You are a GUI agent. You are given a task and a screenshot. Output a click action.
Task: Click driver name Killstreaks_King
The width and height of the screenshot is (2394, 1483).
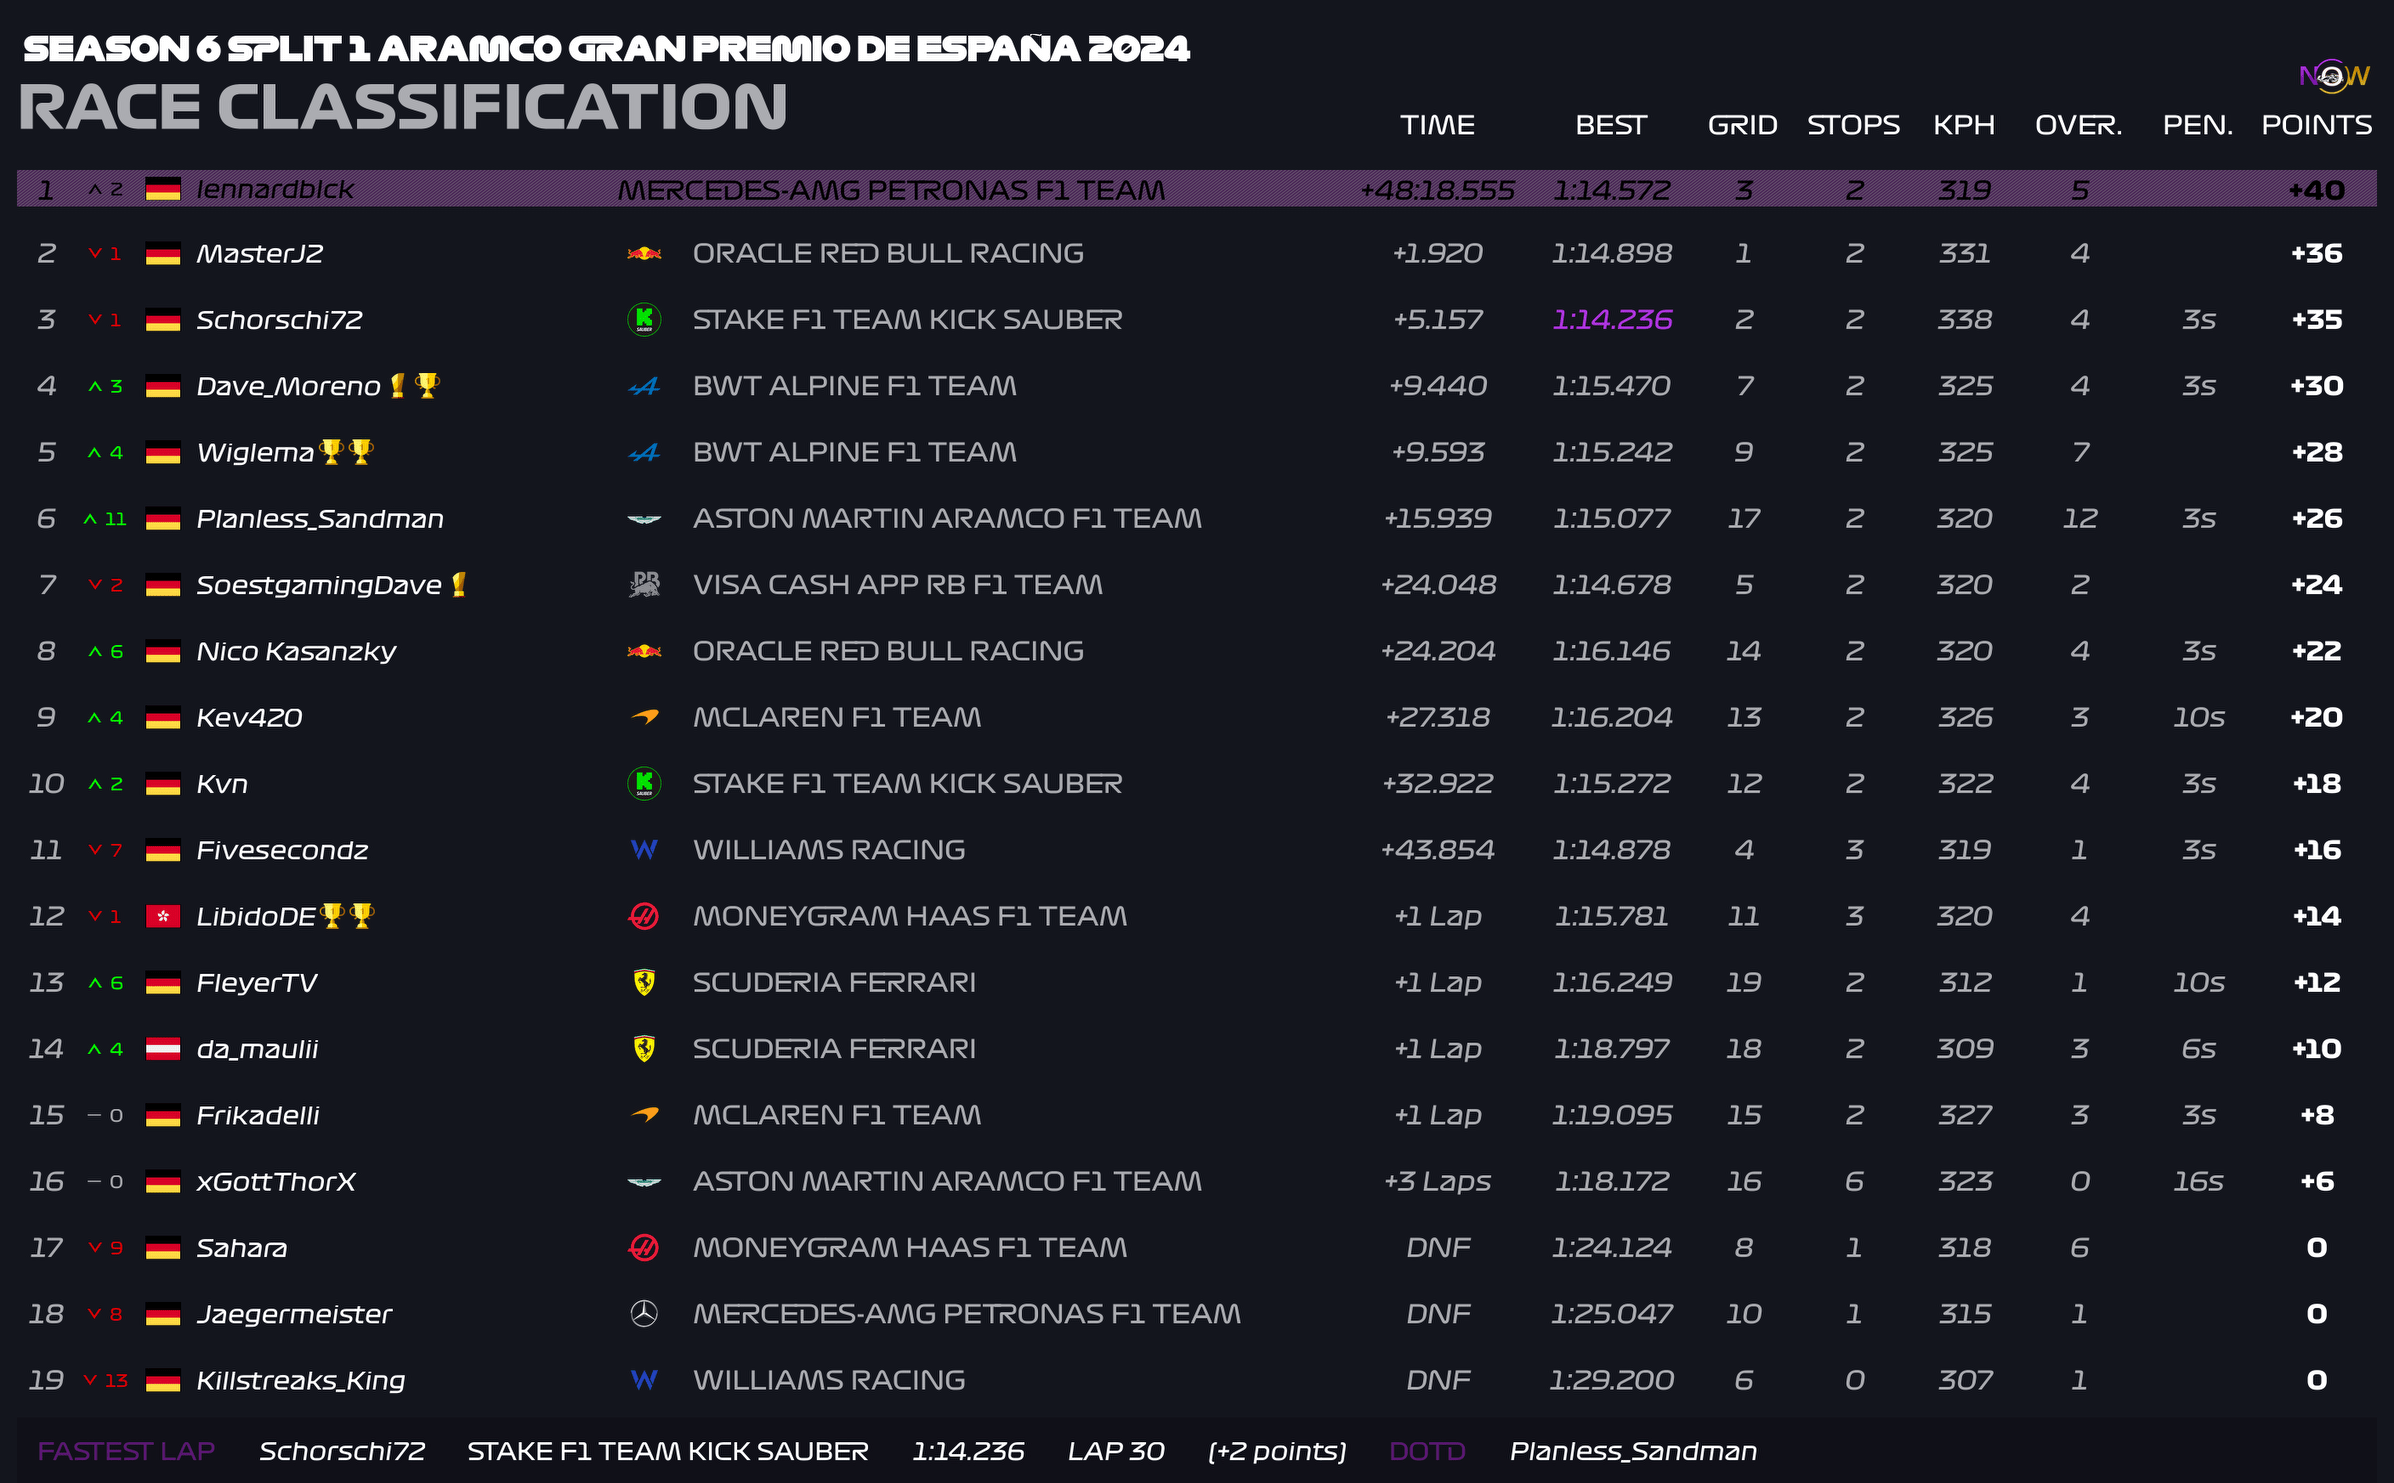301,1381
